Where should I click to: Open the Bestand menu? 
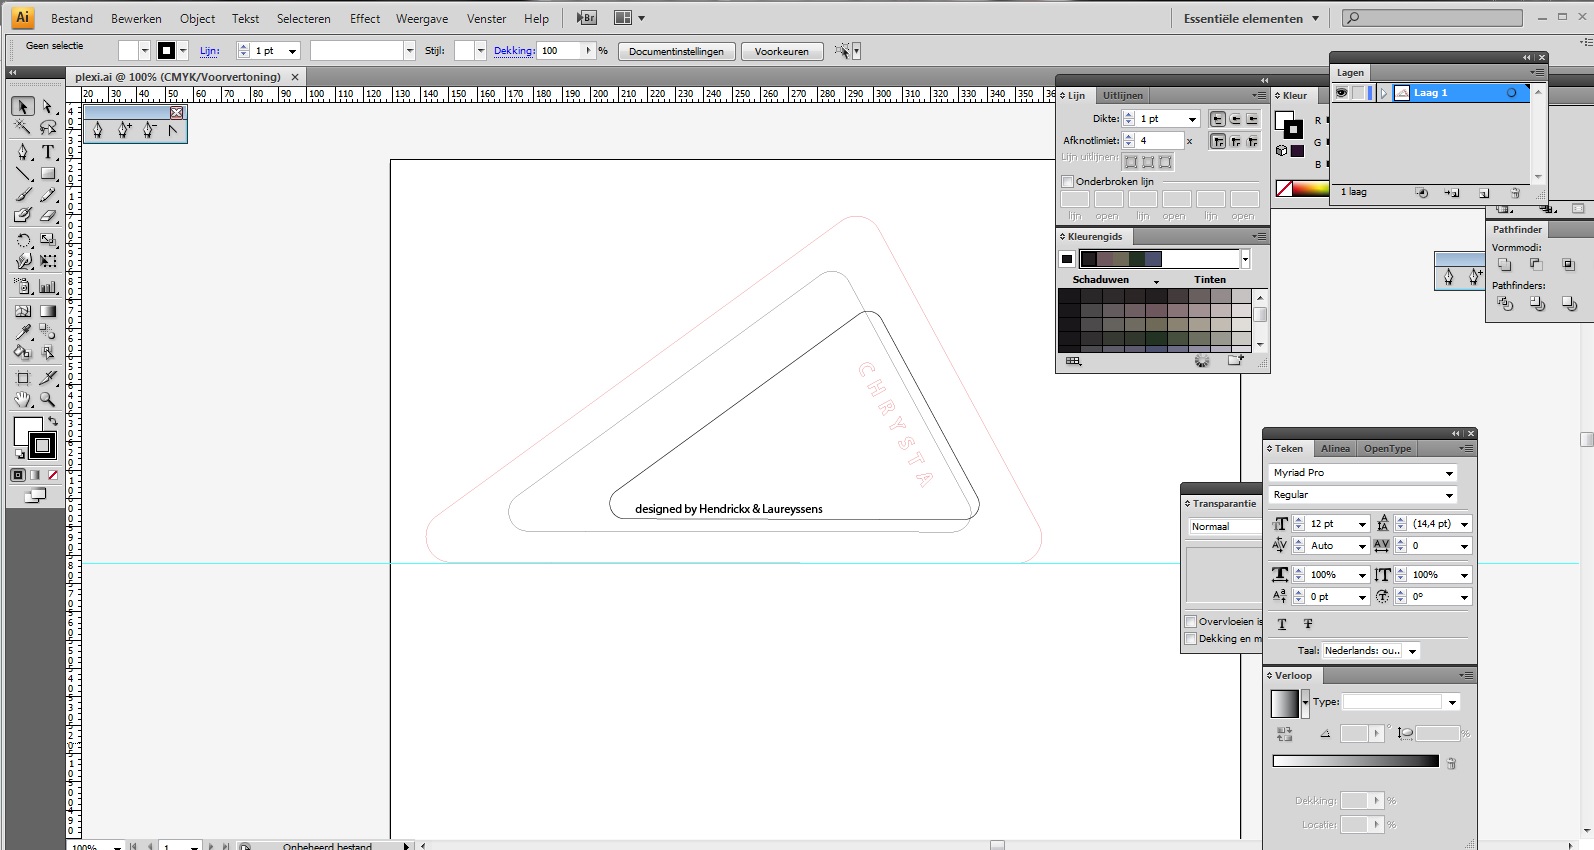[x=72, y=18]
